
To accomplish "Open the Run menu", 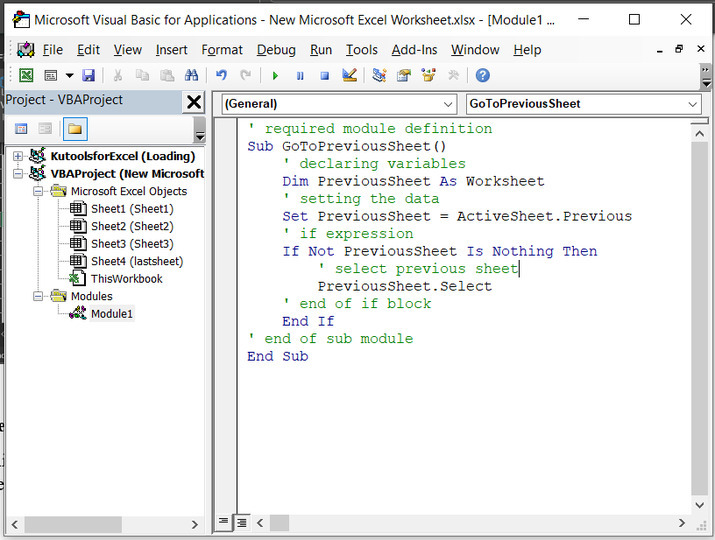I will (x=321, y=50).
